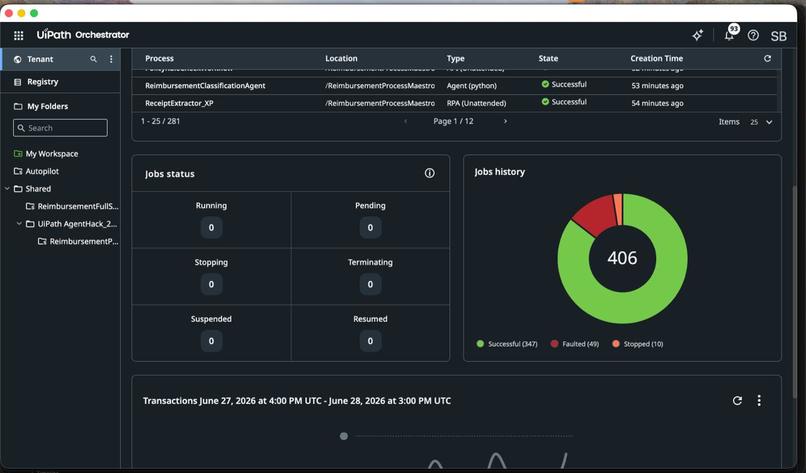The image size is (806, 473).
Task: Click orange Stopped segment of donut chart
Action: [x=618, y=209]
